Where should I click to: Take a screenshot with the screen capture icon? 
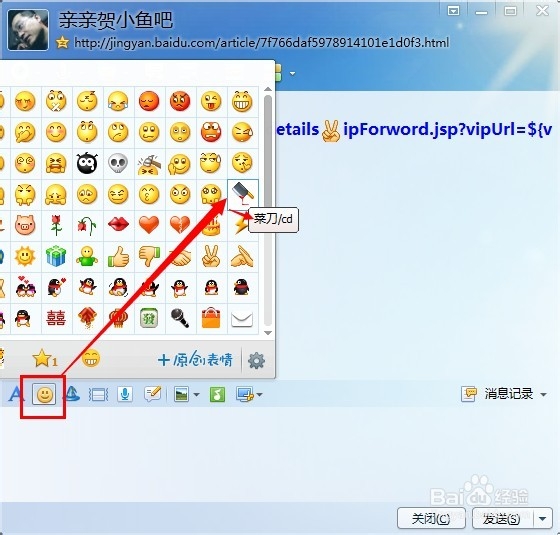(245, 395)
